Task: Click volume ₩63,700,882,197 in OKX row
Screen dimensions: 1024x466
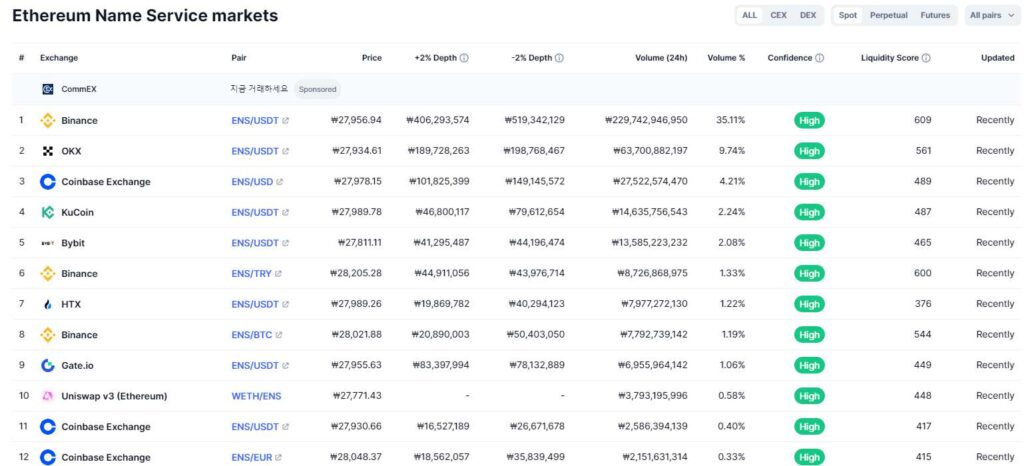Action: tap(650, 151)
